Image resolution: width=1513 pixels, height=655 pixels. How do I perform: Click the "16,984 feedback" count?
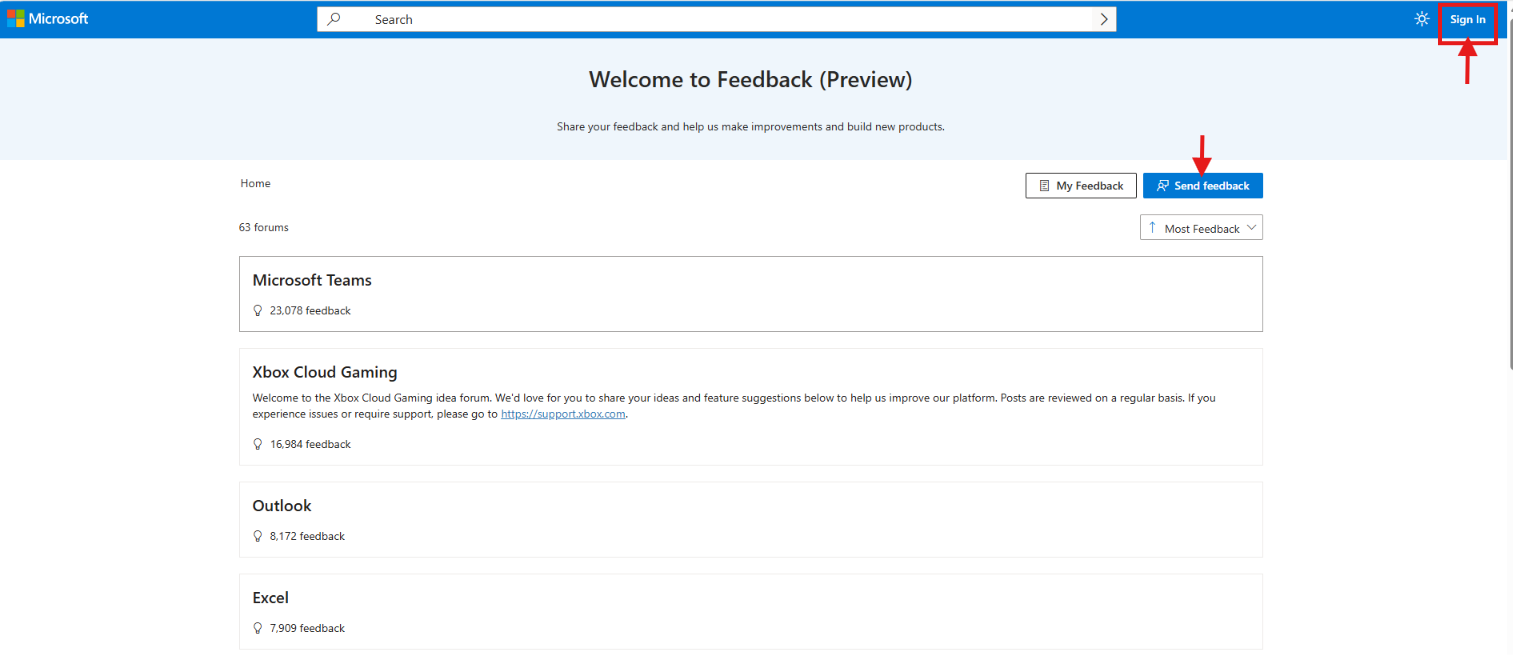click(x=310, y=444)
